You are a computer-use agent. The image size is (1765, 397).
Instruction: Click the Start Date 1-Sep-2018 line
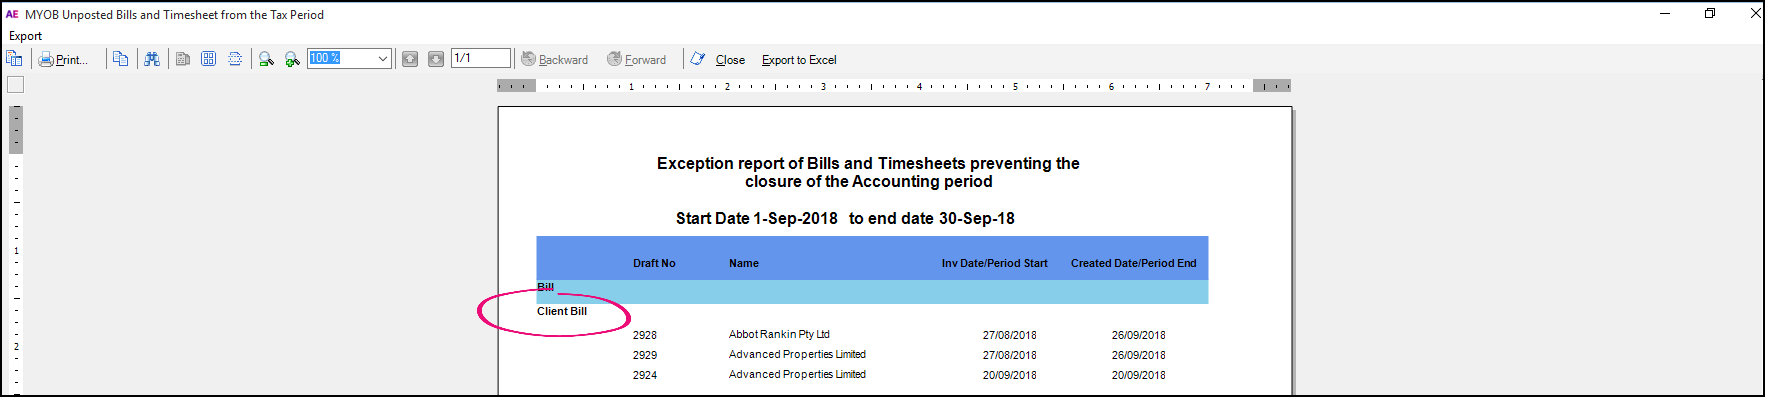[845, 218]
